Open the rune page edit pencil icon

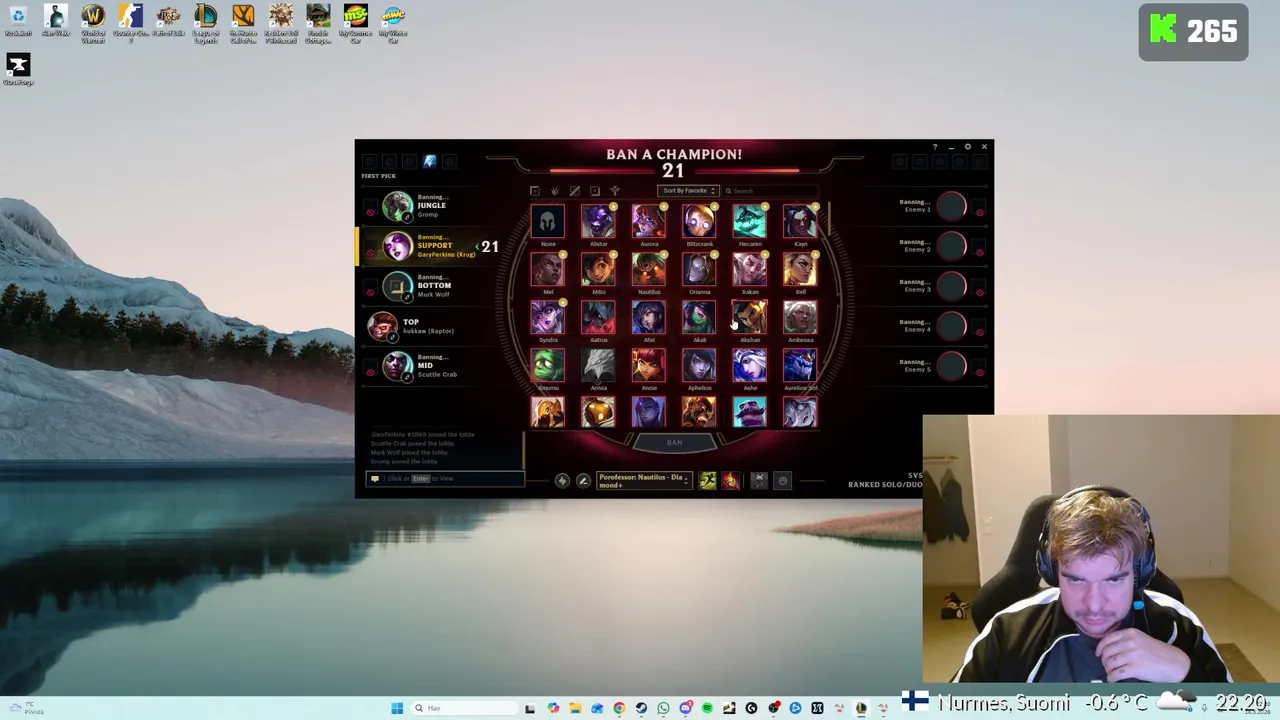[583, 481]
